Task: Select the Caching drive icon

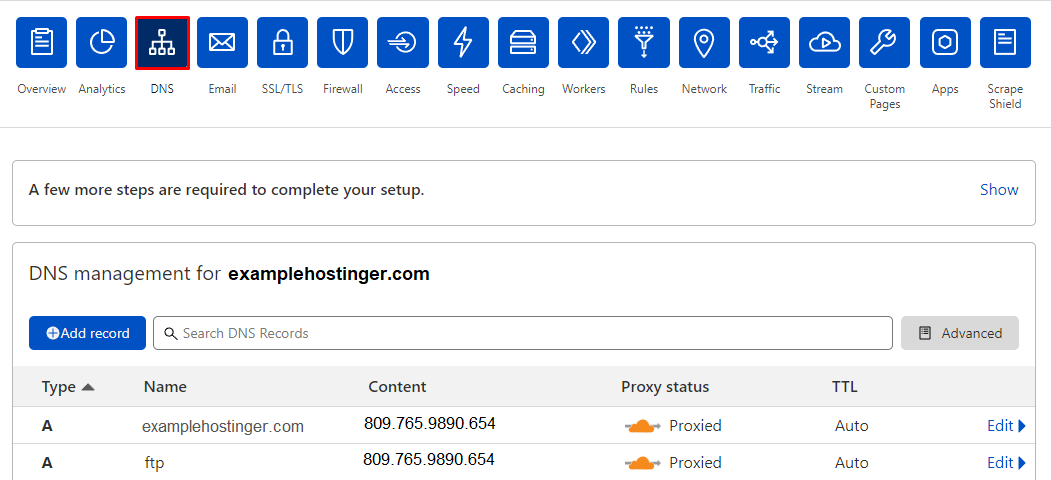Action: point(523,43)
